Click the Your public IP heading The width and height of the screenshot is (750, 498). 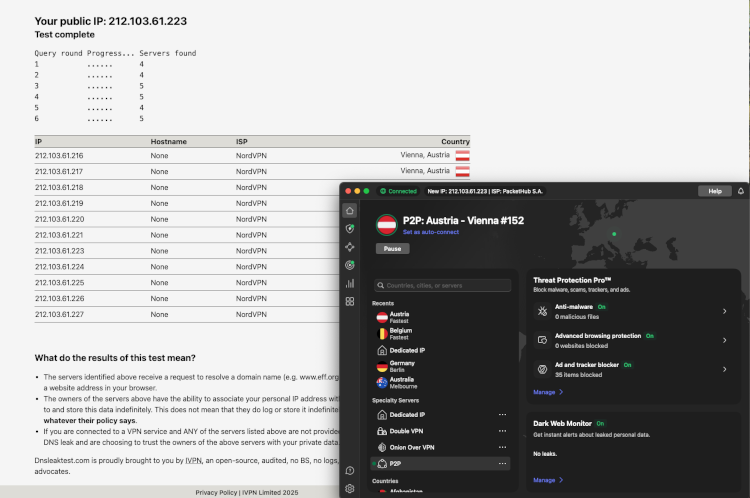pos(110,21)
